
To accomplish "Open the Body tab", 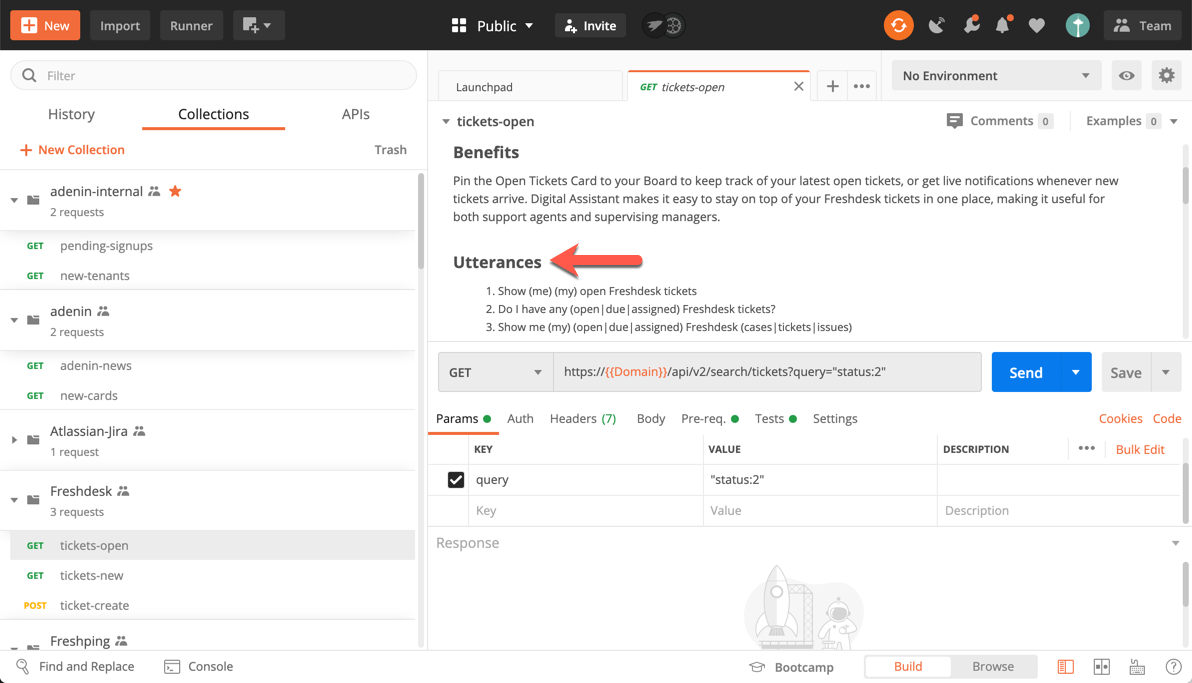I will [651, 418].
